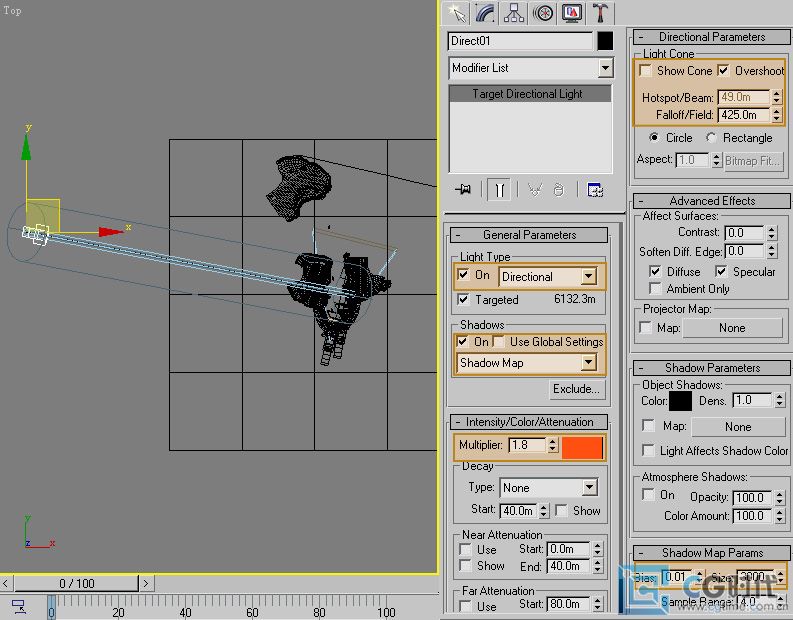
Task: Click the Multiplier value field
Action: pos(527,445)
